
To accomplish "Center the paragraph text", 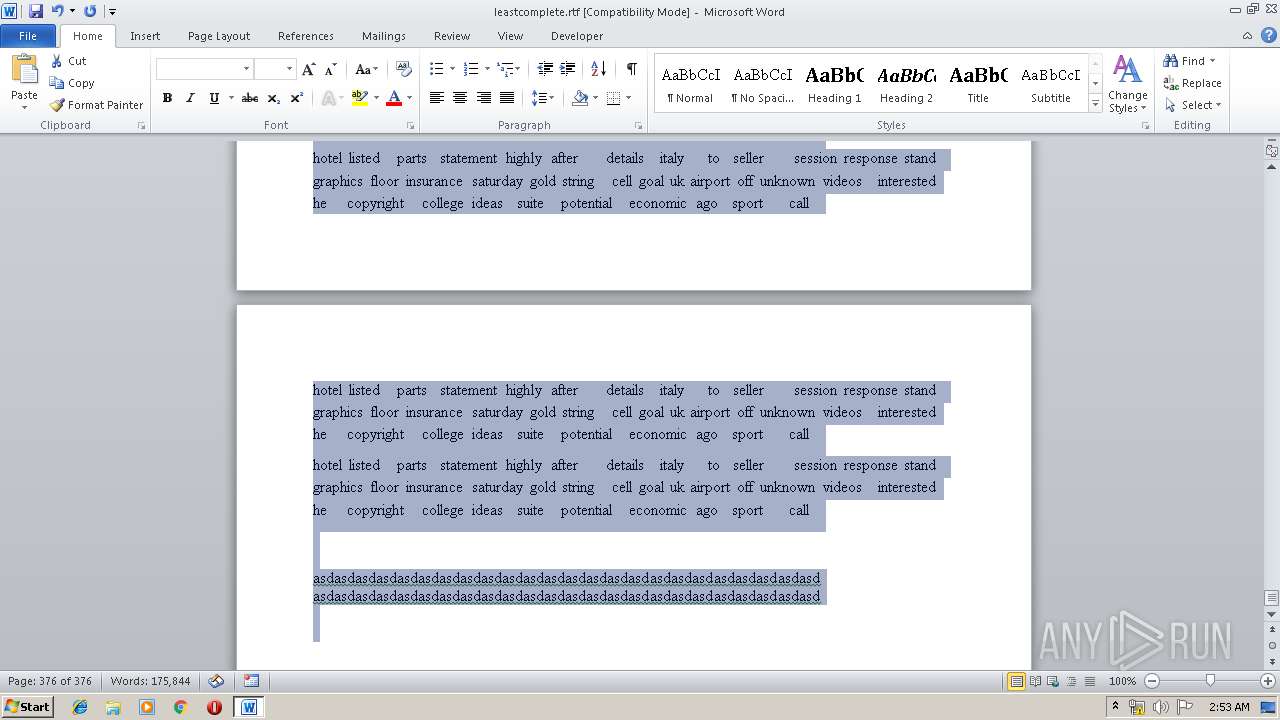I will pyautogui.click(x=460, y=98).
